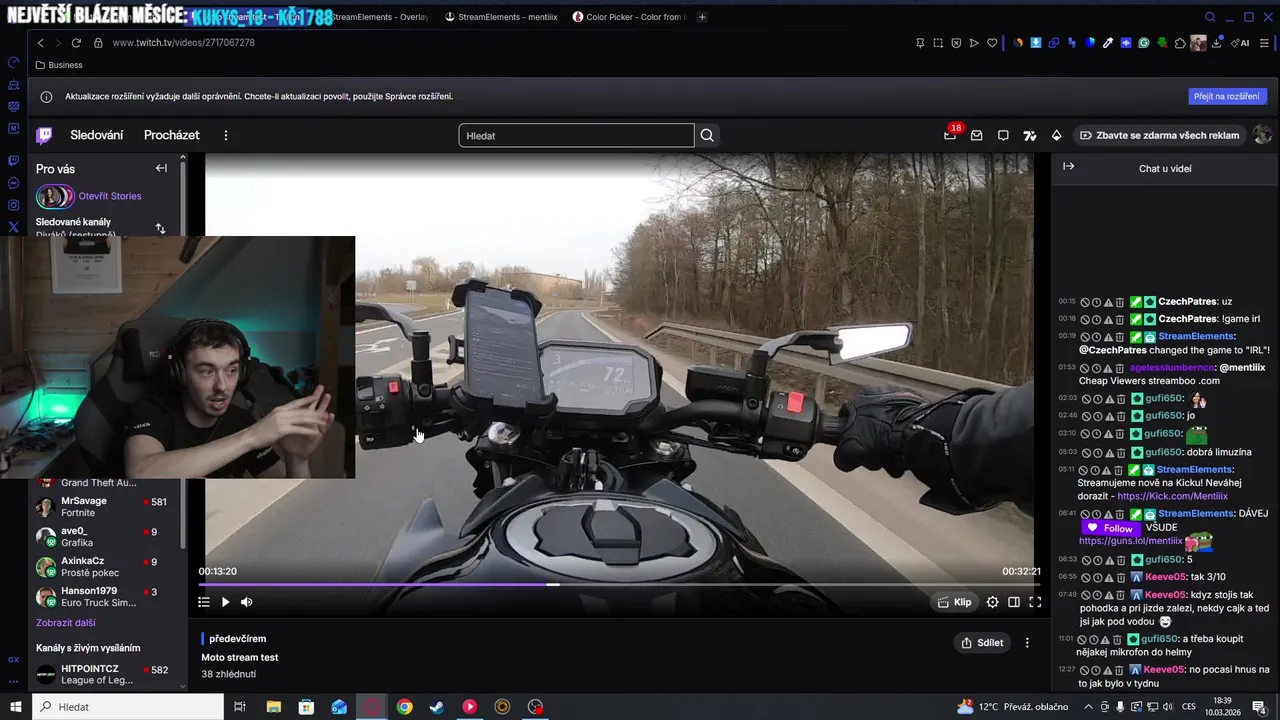The height and width of the screenshot is (720, 1280).
Task: Create a Klip from the video
Action: [x=955, y=602]
